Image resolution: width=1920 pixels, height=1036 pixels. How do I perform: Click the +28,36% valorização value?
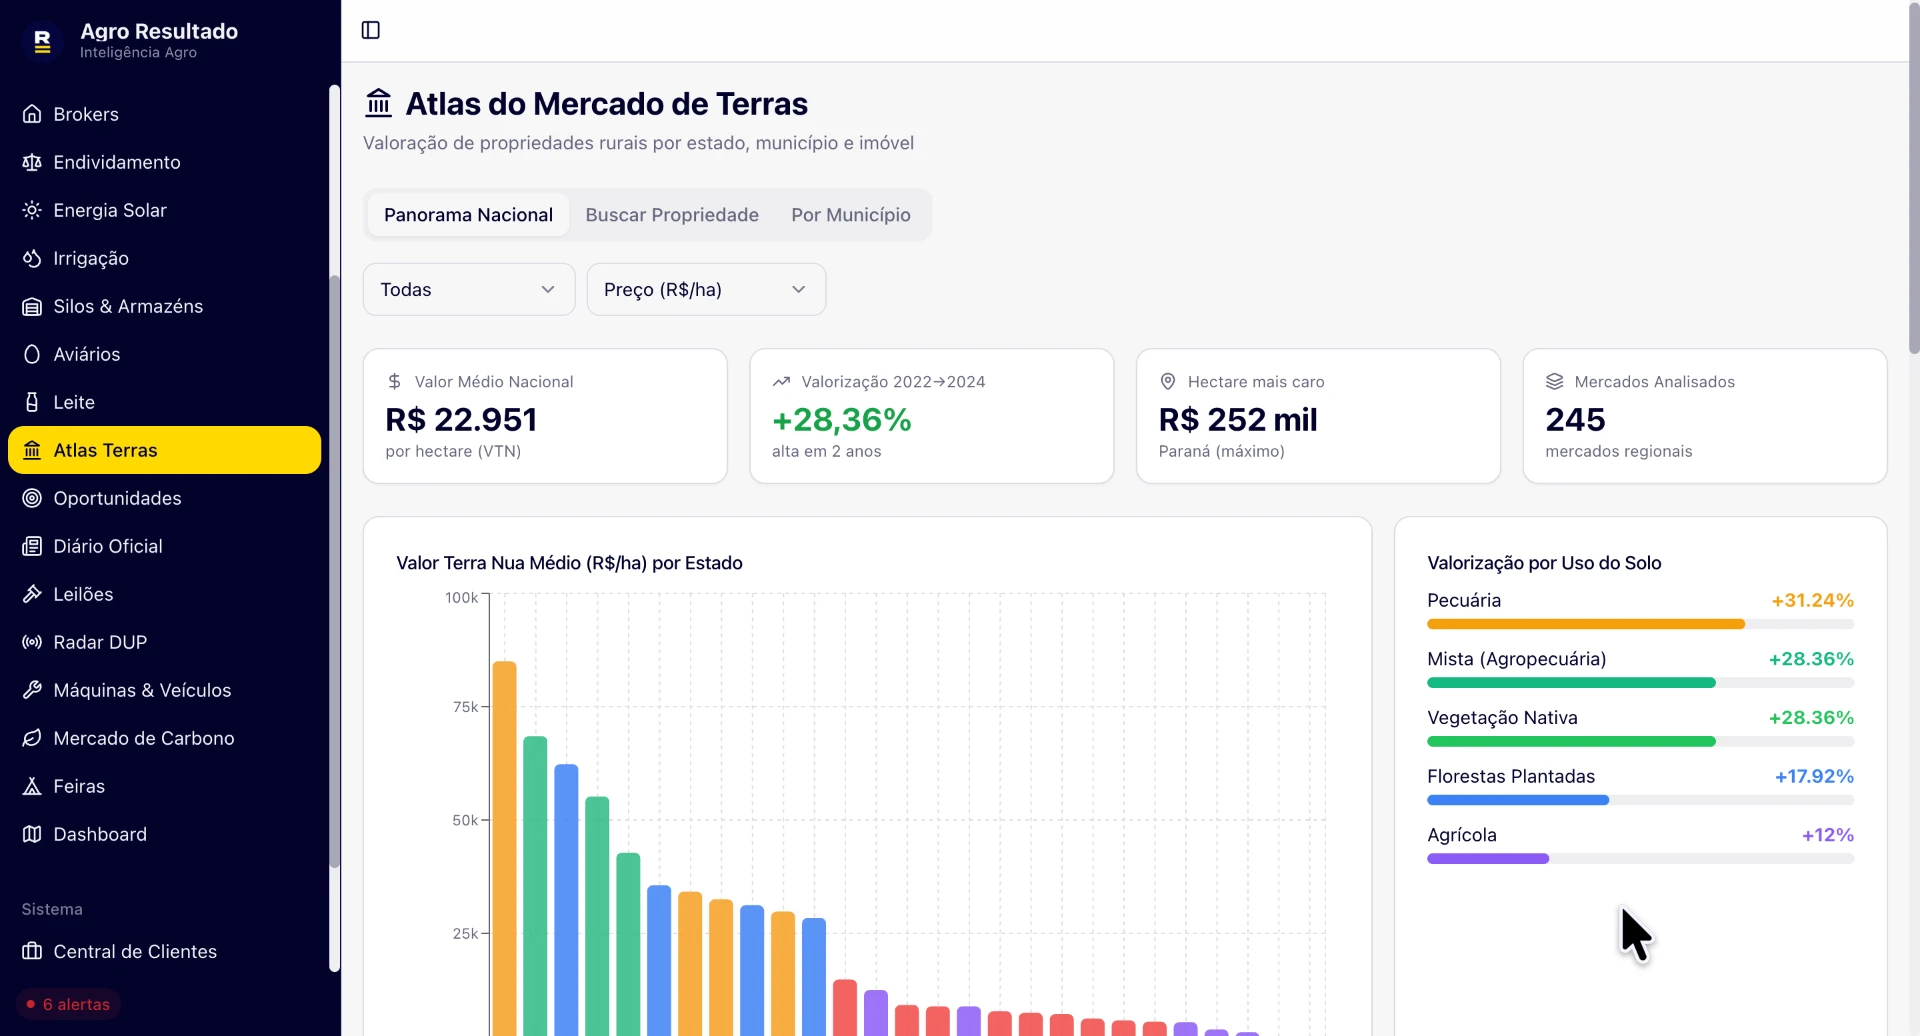[842, 420]
